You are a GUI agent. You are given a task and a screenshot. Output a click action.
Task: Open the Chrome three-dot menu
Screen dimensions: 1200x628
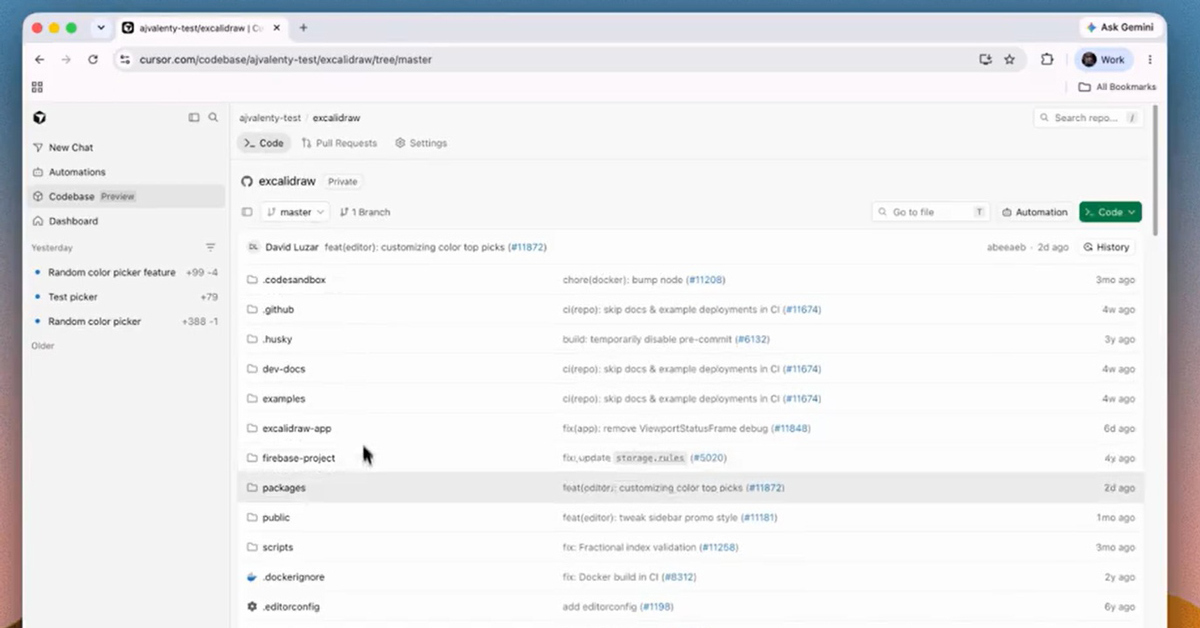pos(1150,60)
